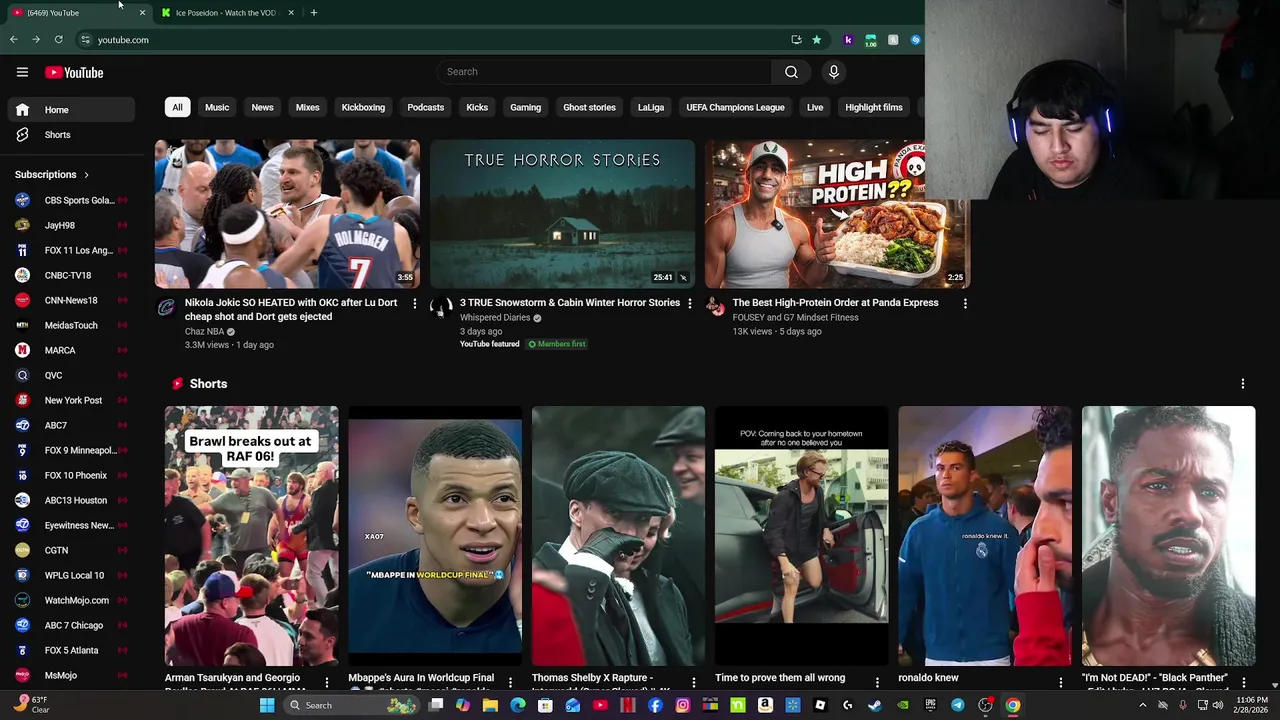Open Instagram from the taskbar

click(x=683, y=705)
